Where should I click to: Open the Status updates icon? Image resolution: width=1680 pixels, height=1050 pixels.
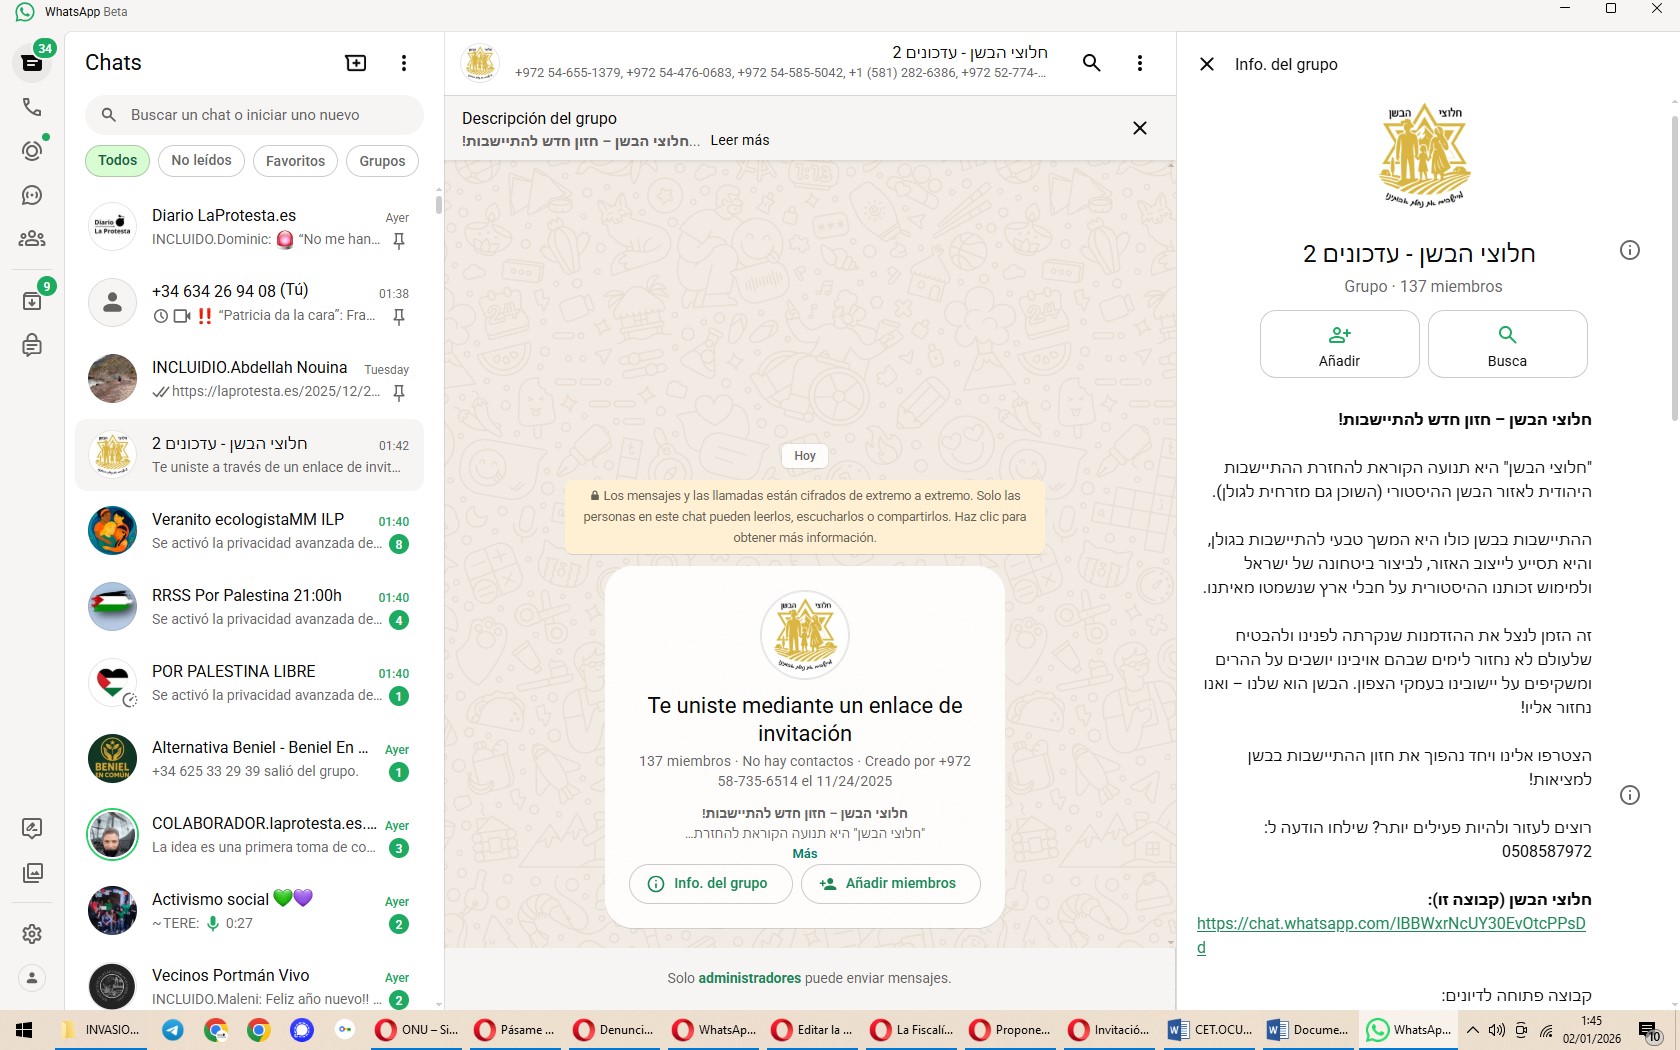(32, 151)
